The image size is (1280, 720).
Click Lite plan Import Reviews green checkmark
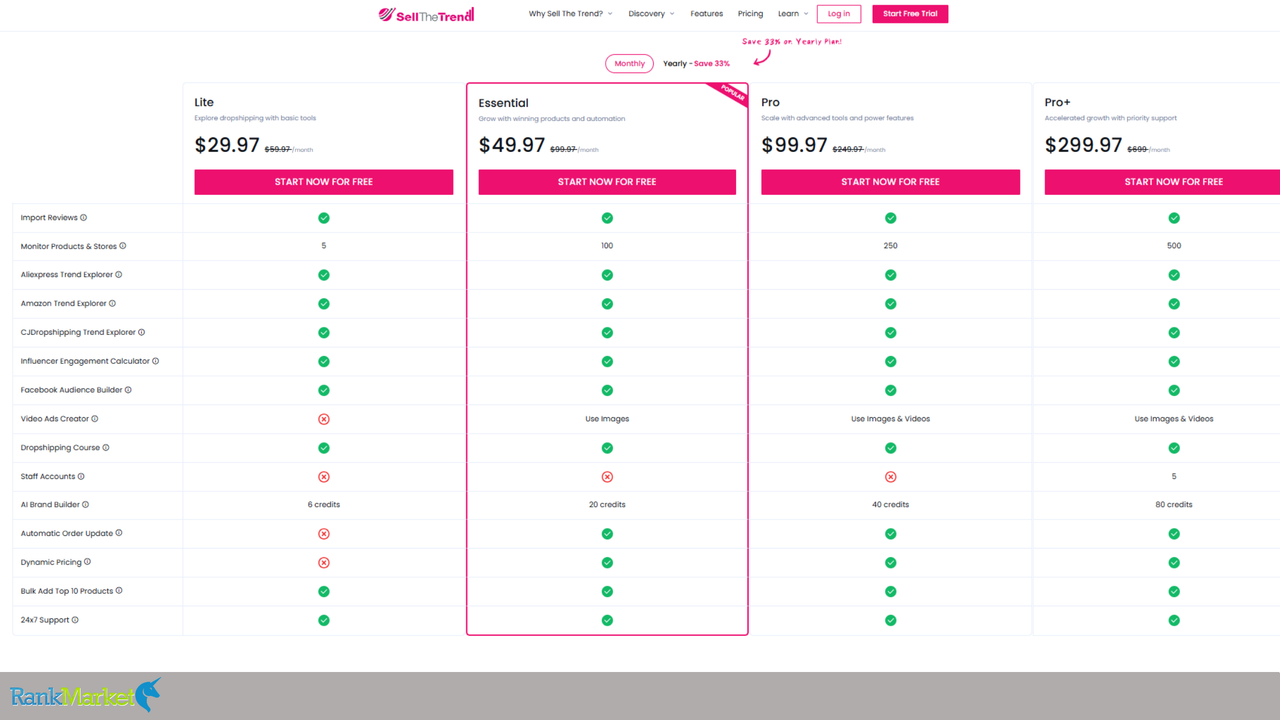click(324, 218)
